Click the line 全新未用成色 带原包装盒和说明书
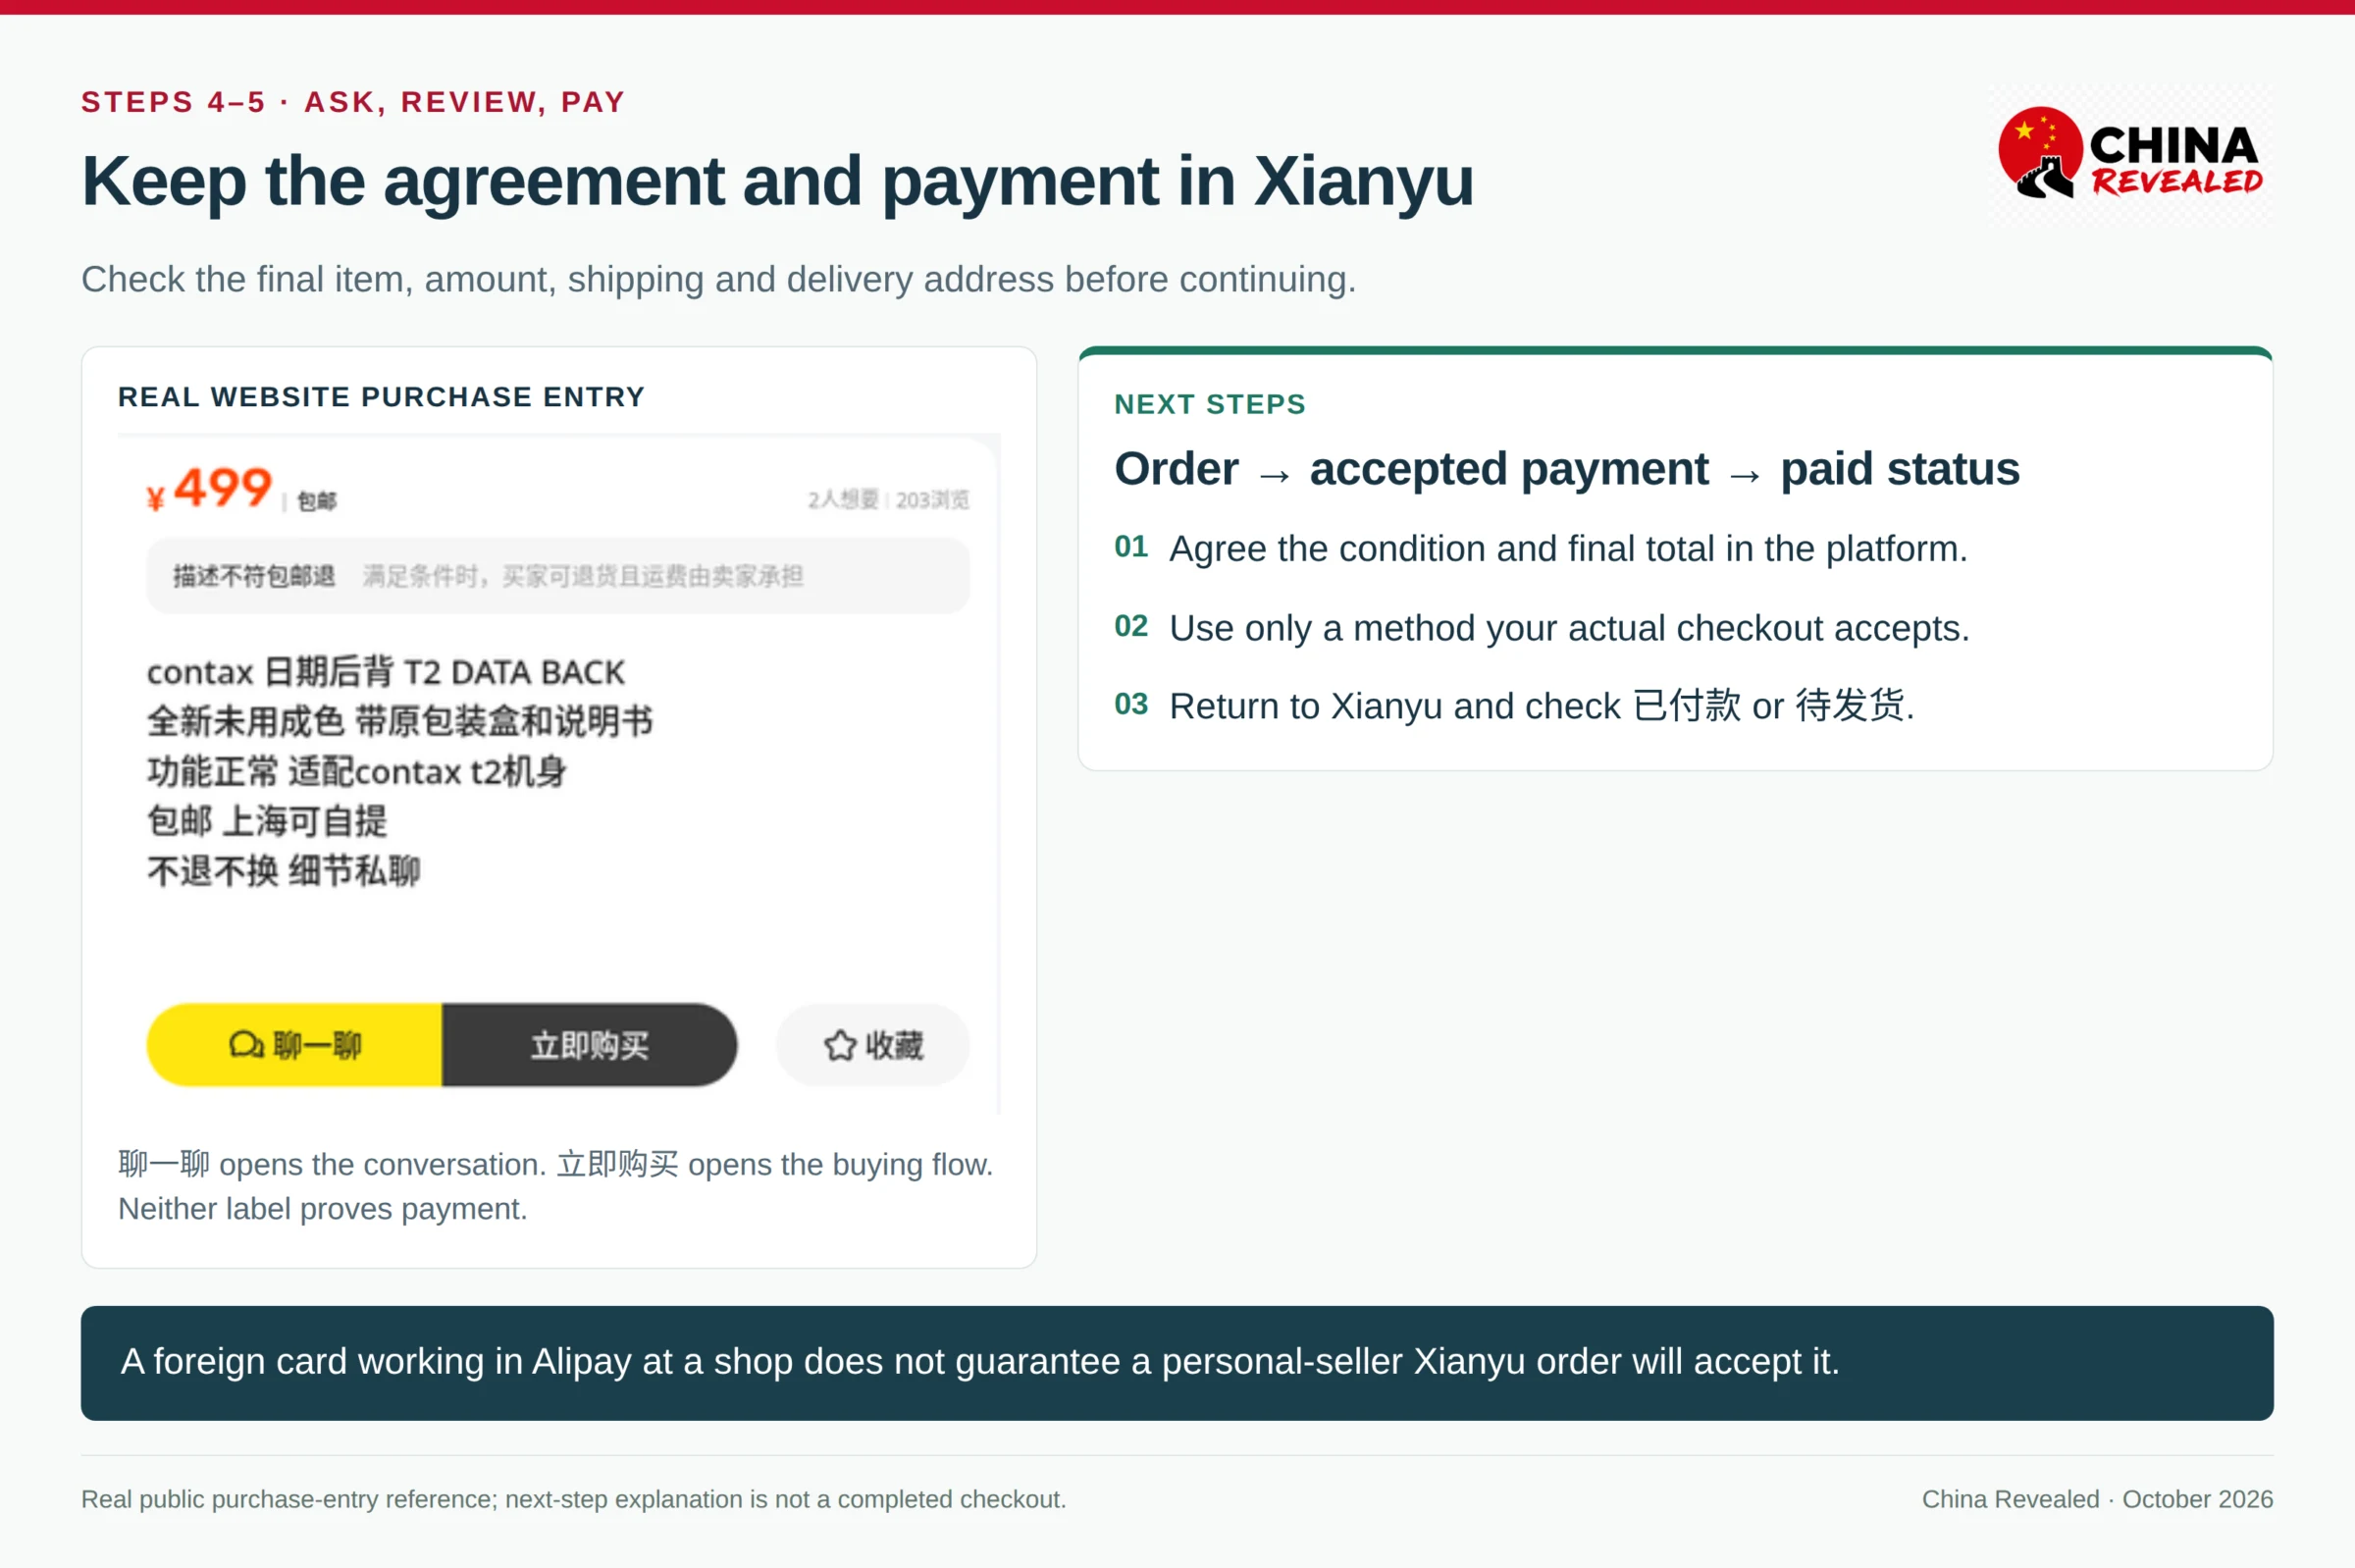This screenshot has width=2355, height=1568. coord(399,721)
